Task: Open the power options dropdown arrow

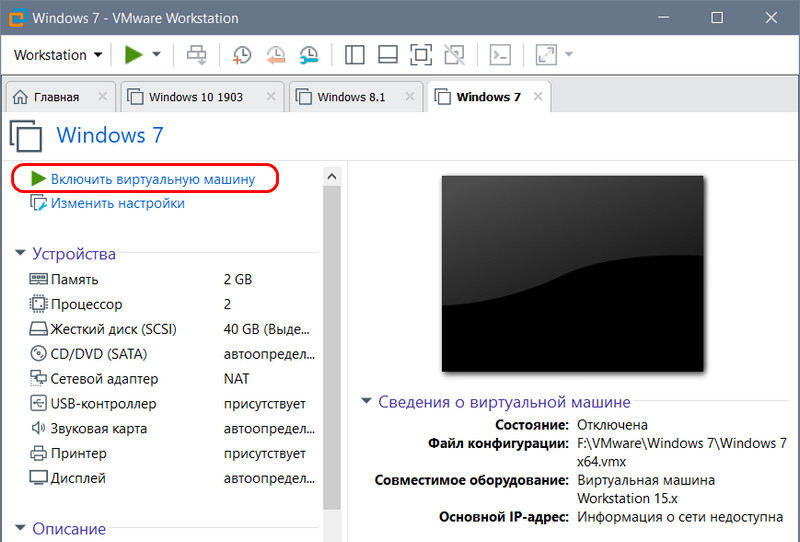Action: pos(157,55)
